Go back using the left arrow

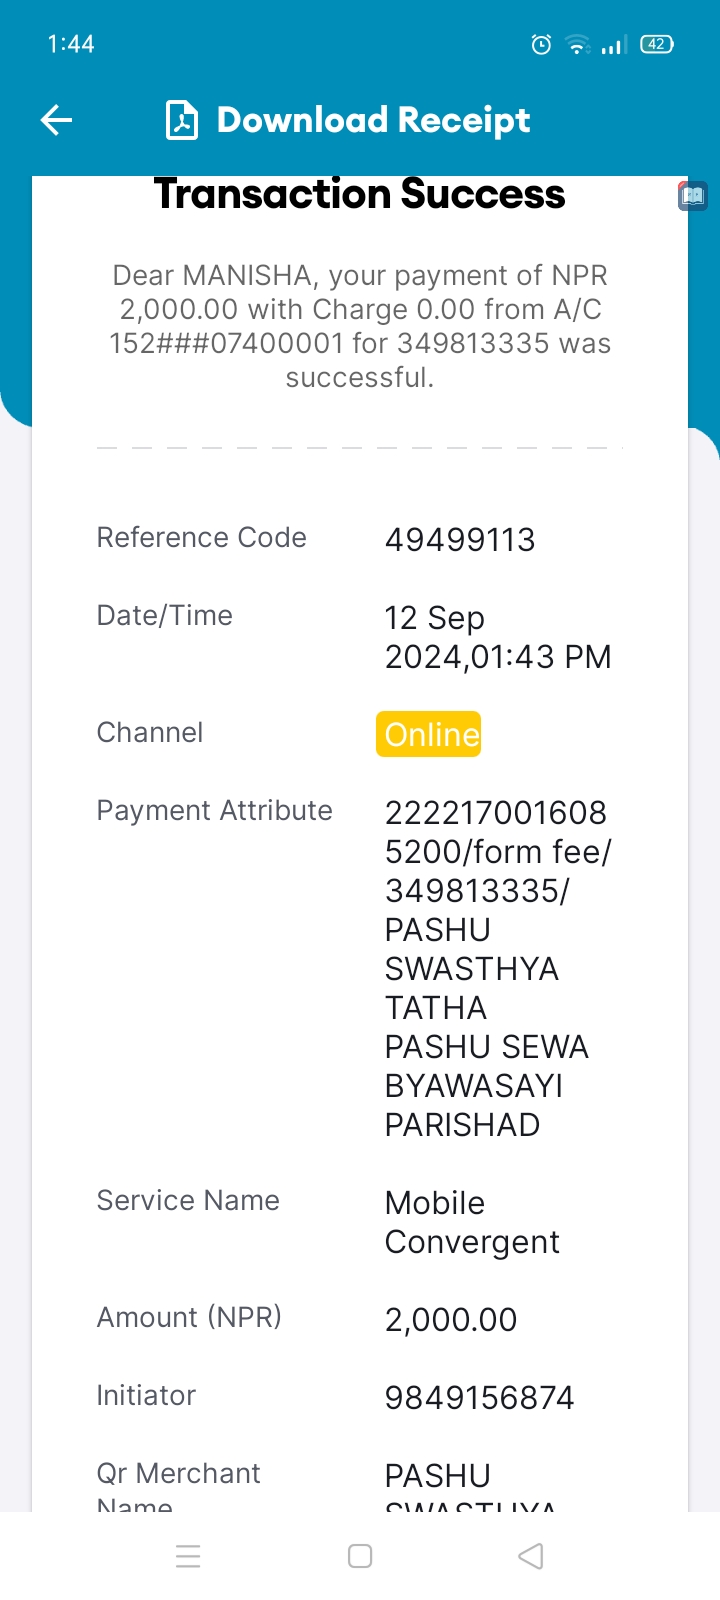coord(56,121)
